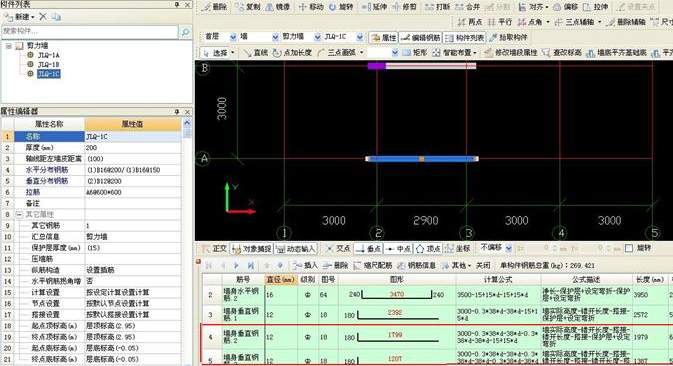Click the 直径(mm) column header in rebar table
Image resolution: width=673 pixels, height=366 pixels.
coord(281,279)
